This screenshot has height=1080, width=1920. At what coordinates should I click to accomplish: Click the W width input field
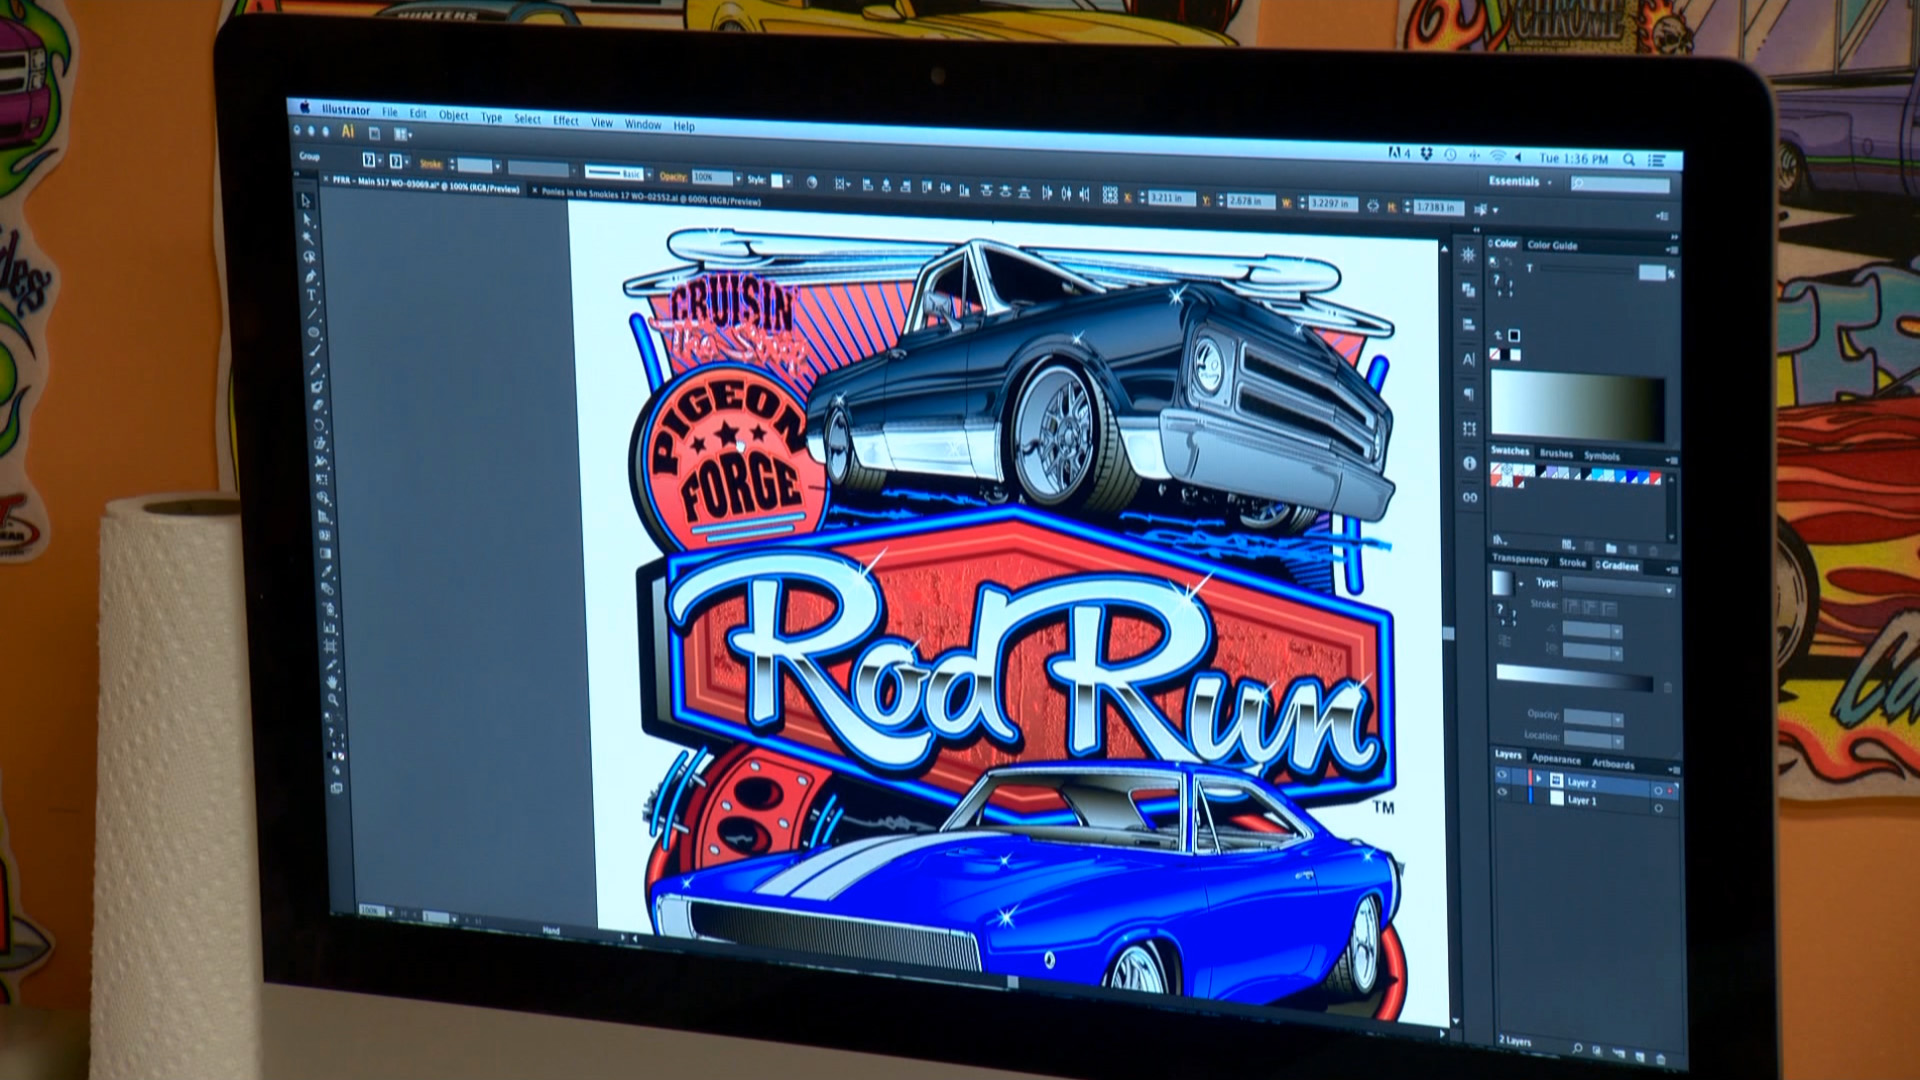(1331, 203)
